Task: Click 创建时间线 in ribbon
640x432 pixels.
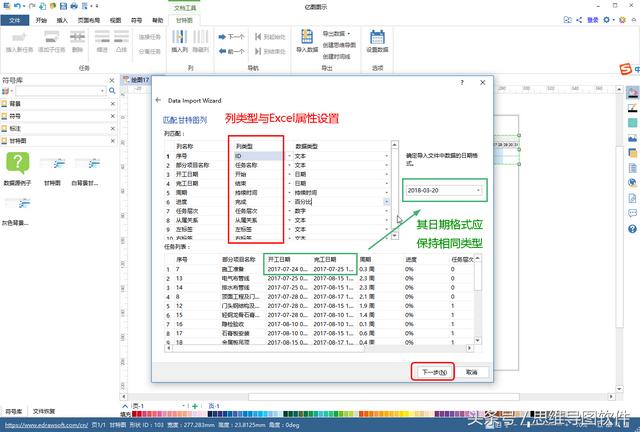Action: tap(336, 56)
